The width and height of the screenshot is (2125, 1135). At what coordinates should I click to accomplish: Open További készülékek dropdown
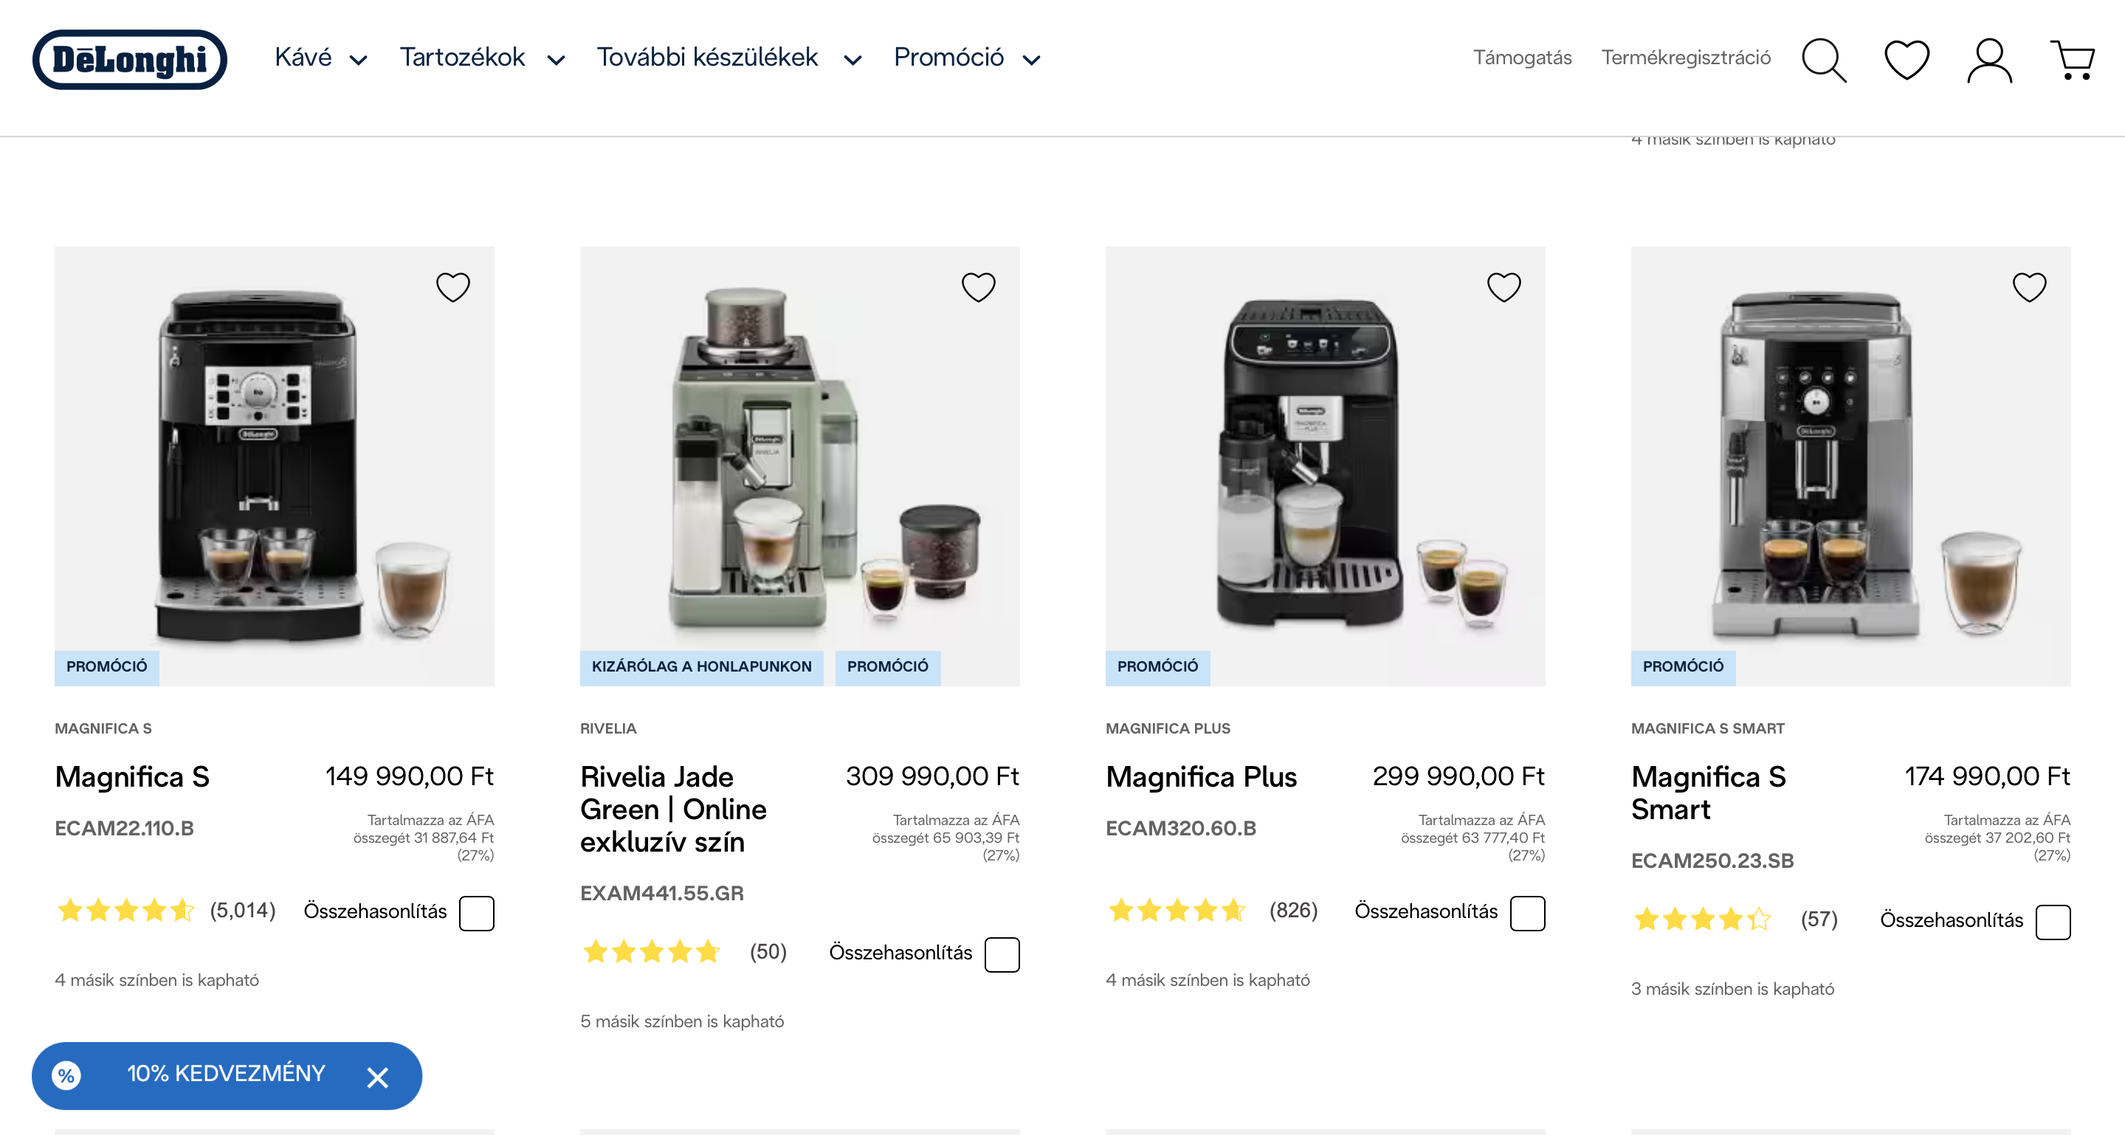[x=728, y=58]
